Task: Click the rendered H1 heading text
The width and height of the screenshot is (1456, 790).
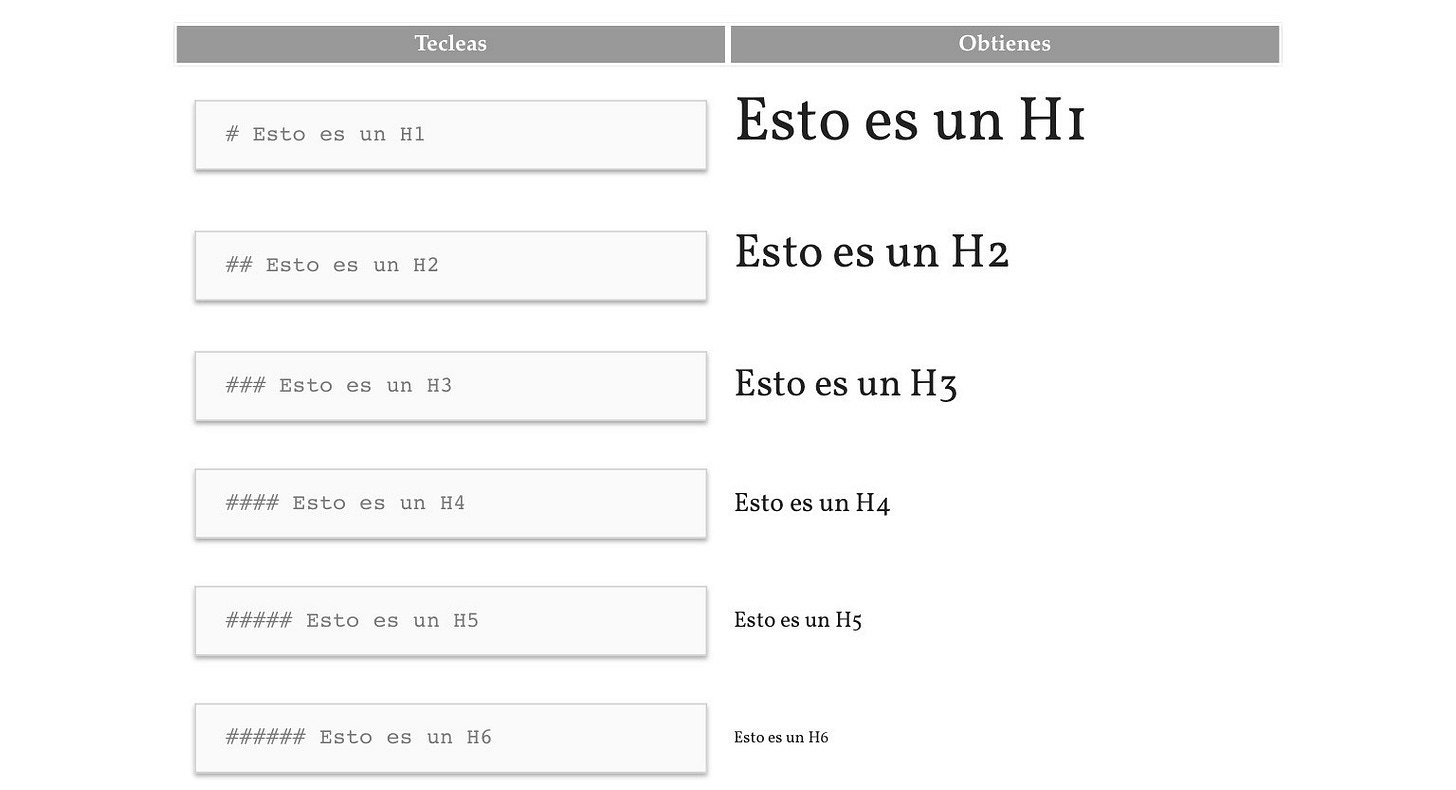Action: 910,121
